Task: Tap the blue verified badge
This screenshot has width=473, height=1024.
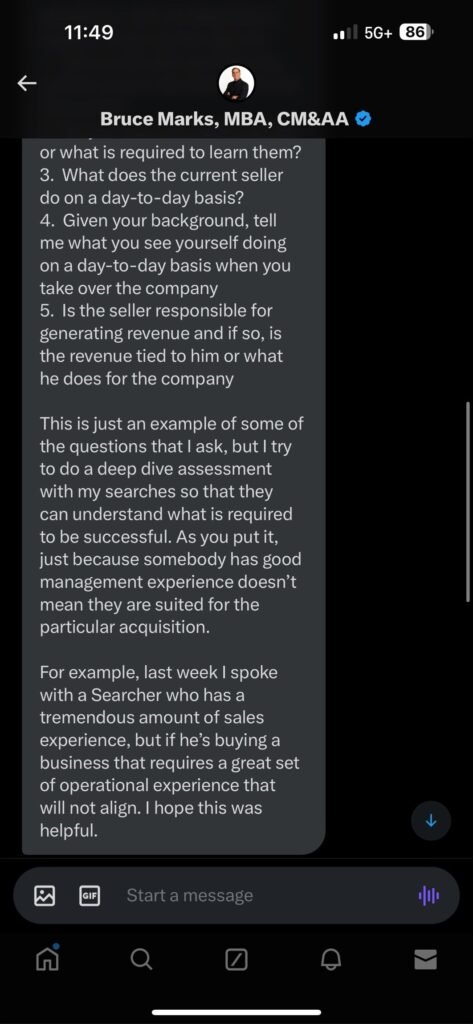Action: pos(363,119)
